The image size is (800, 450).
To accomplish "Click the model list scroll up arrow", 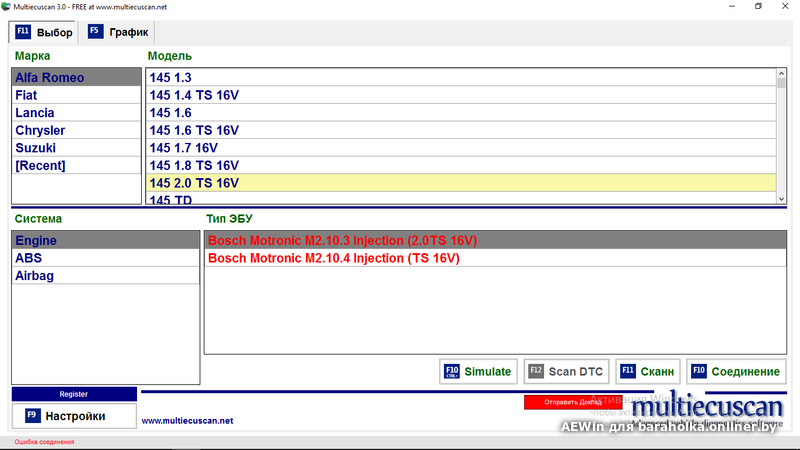I will point(781,73).
